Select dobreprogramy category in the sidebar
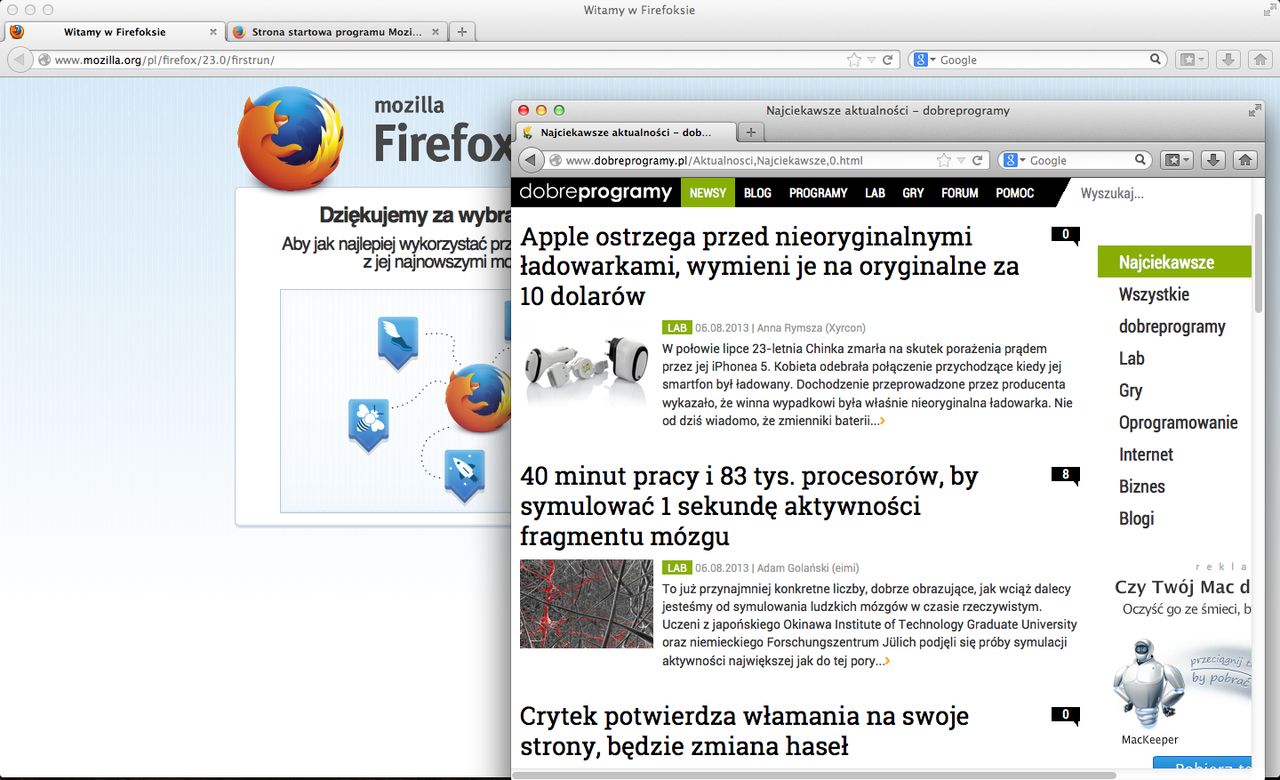Viewport: 1280px width, 780px height. (x=1172, y=326)
